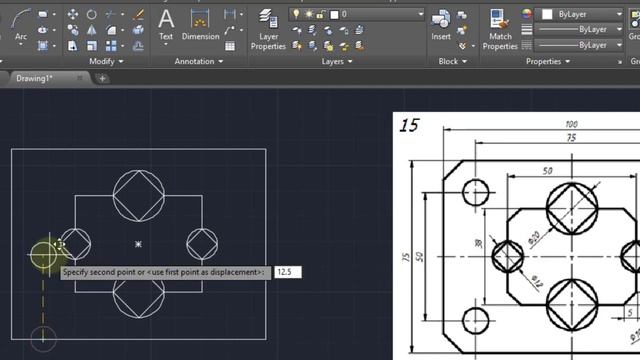Click the object color wheel icon

pos(527,14)
